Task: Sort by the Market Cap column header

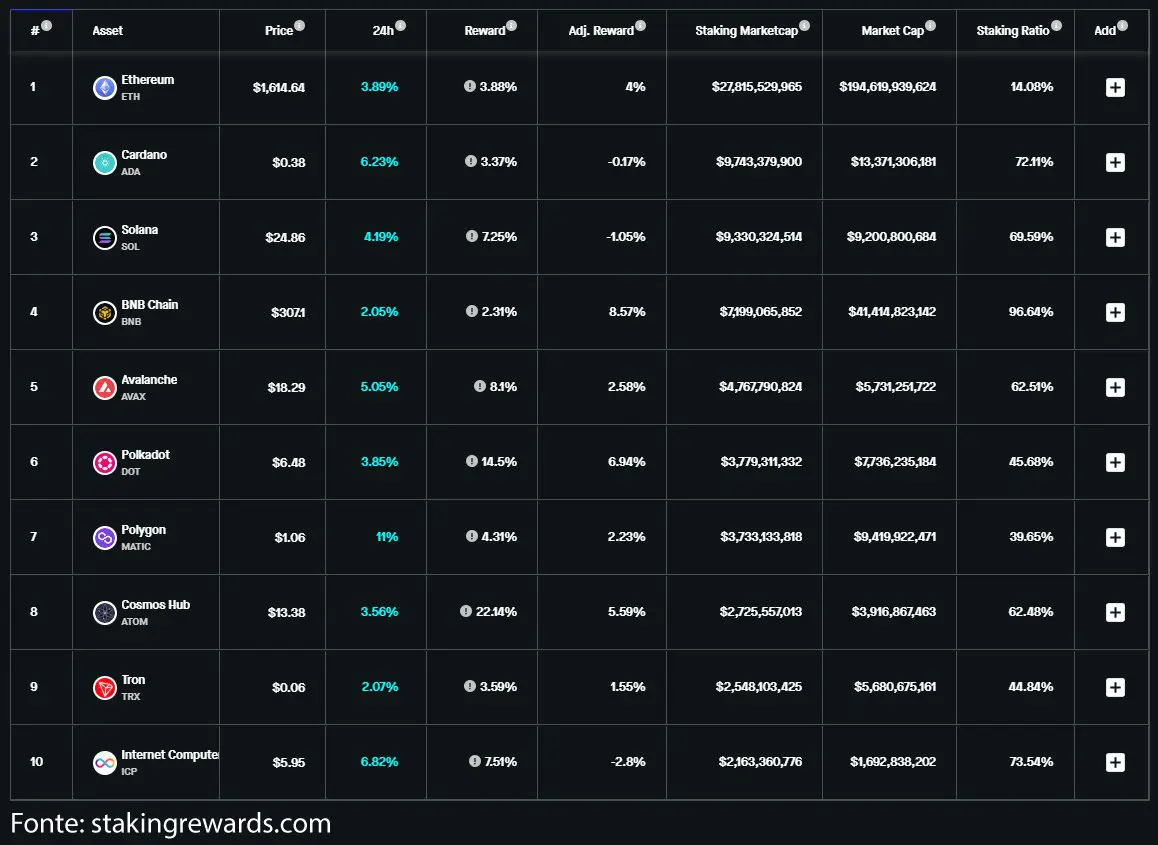Action: (893, 30)
